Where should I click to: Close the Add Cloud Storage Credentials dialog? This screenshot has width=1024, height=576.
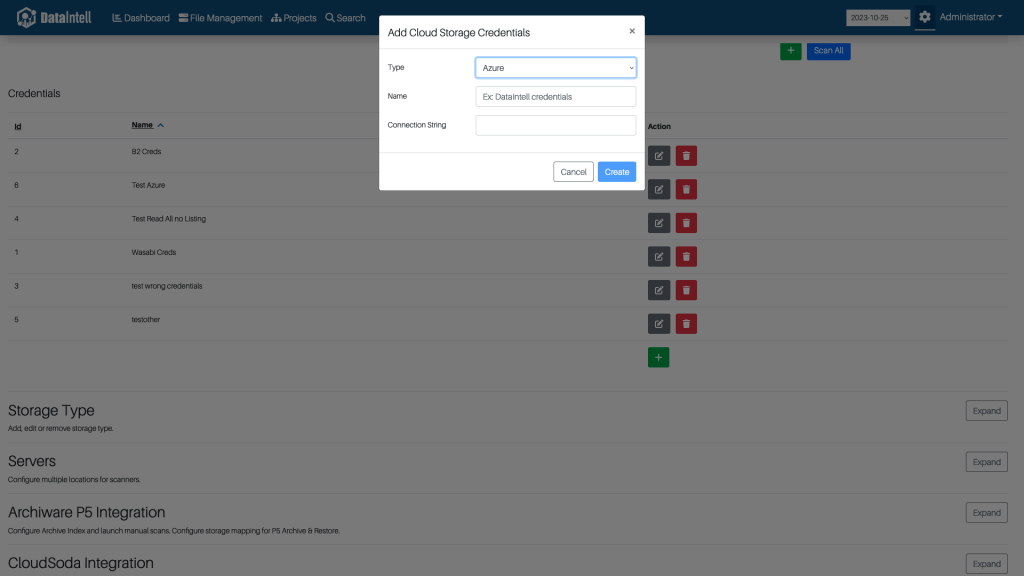click(x=632, y=31)
